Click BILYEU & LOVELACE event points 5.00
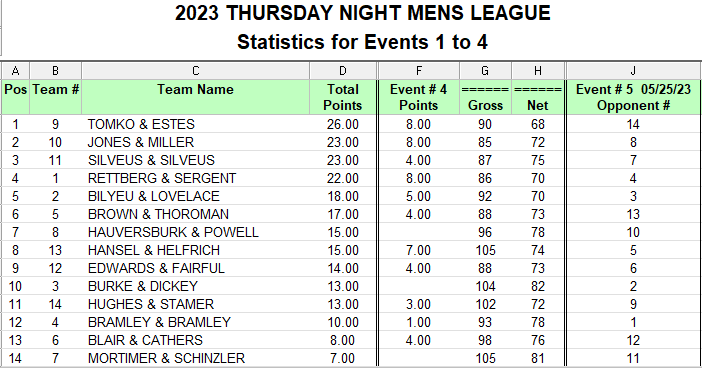Viewport: 702px width, 368px height. (418, 196)
